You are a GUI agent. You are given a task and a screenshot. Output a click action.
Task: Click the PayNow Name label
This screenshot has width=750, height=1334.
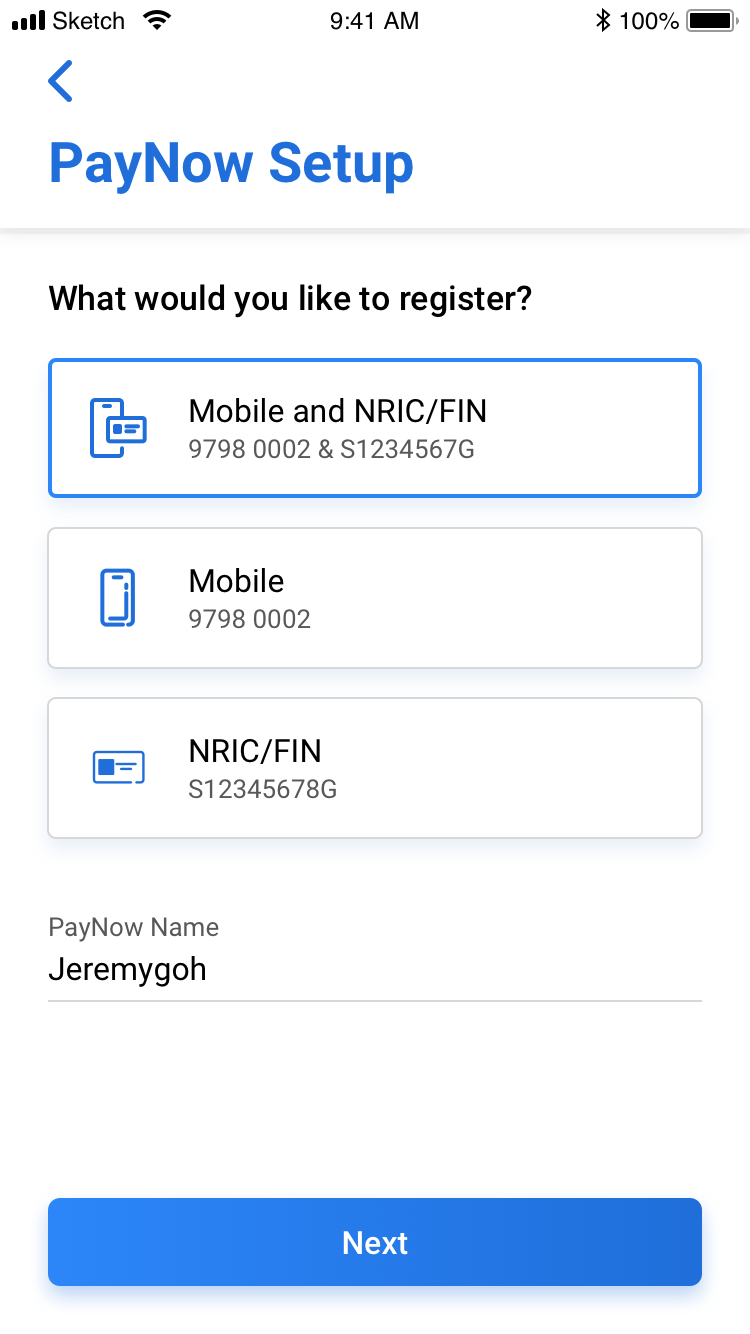click(133, 928)
